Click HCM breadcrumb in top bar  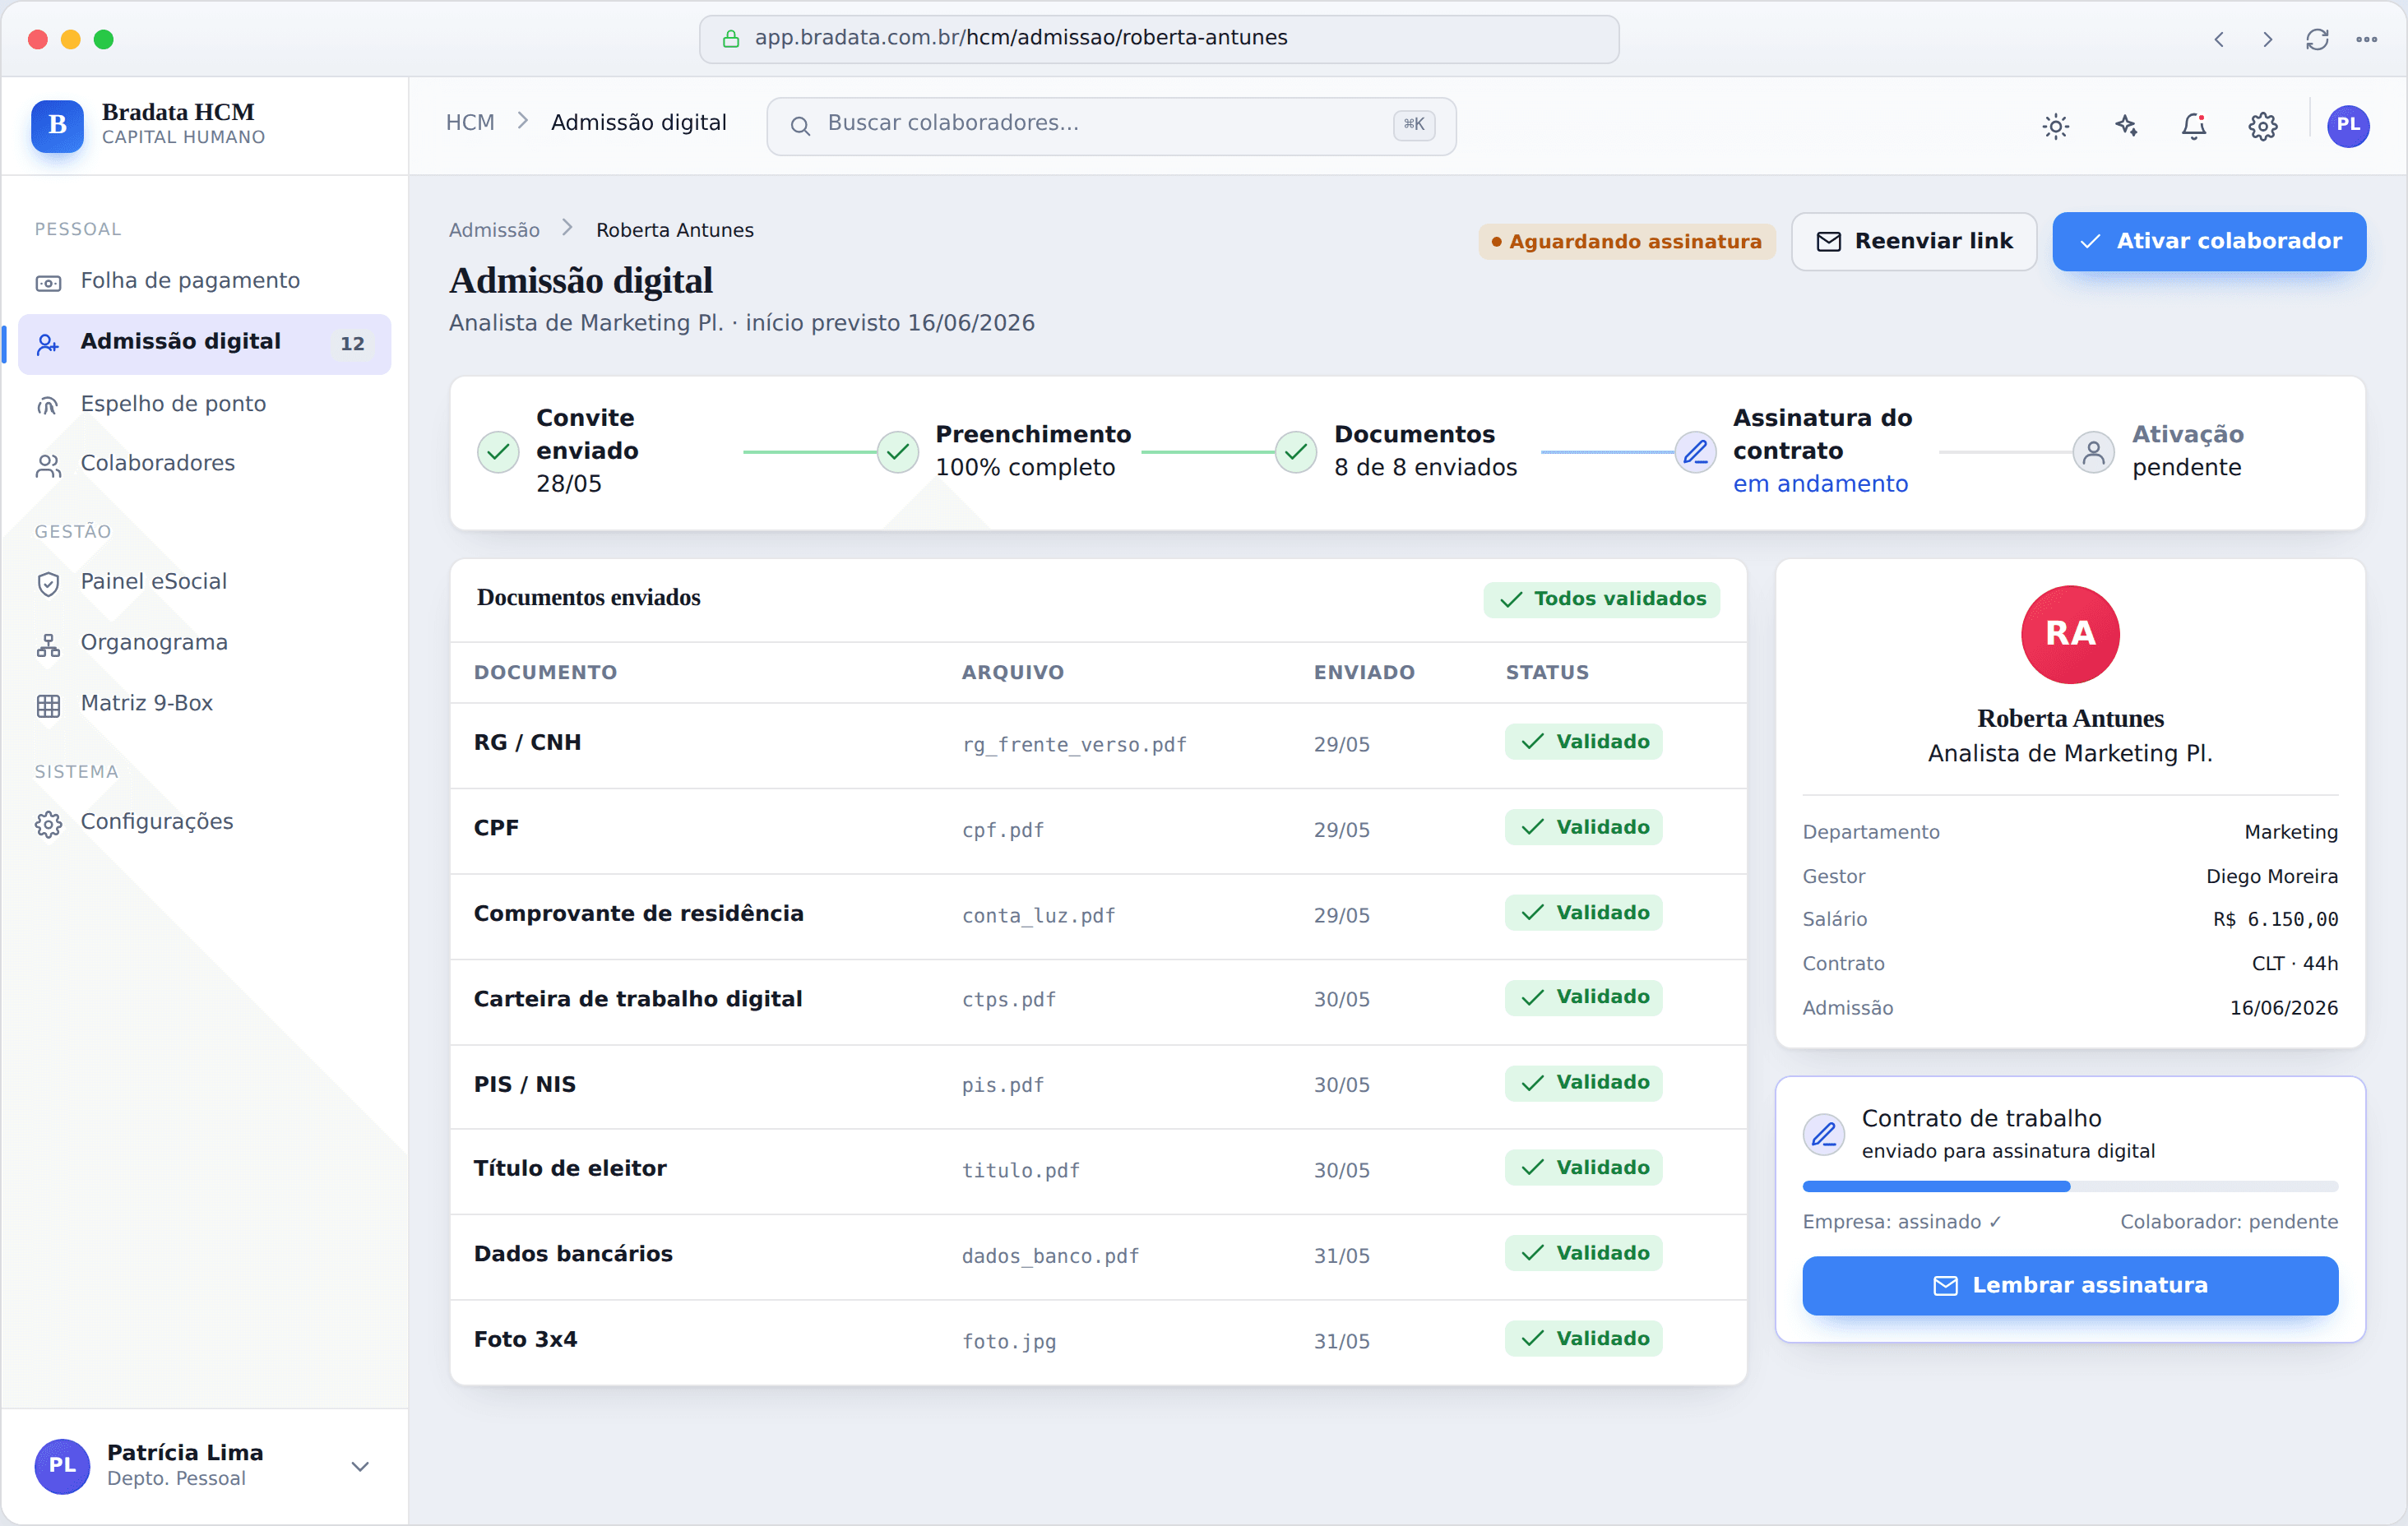pyautogui.click(x=470, y=123)
